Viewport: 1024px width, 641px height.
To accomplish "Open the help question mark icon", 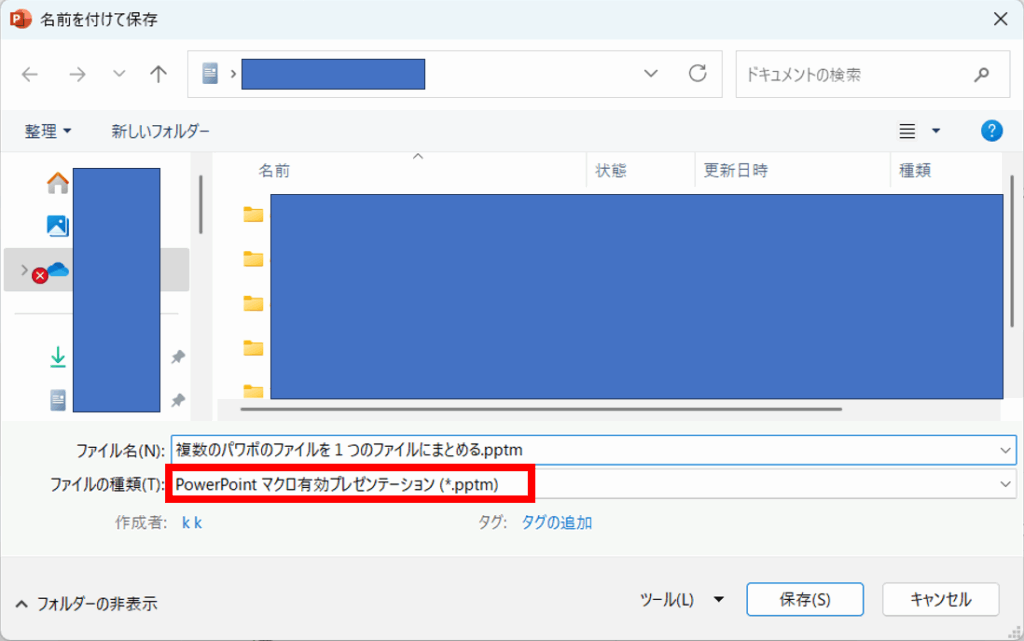I will [x=991, y=131].
